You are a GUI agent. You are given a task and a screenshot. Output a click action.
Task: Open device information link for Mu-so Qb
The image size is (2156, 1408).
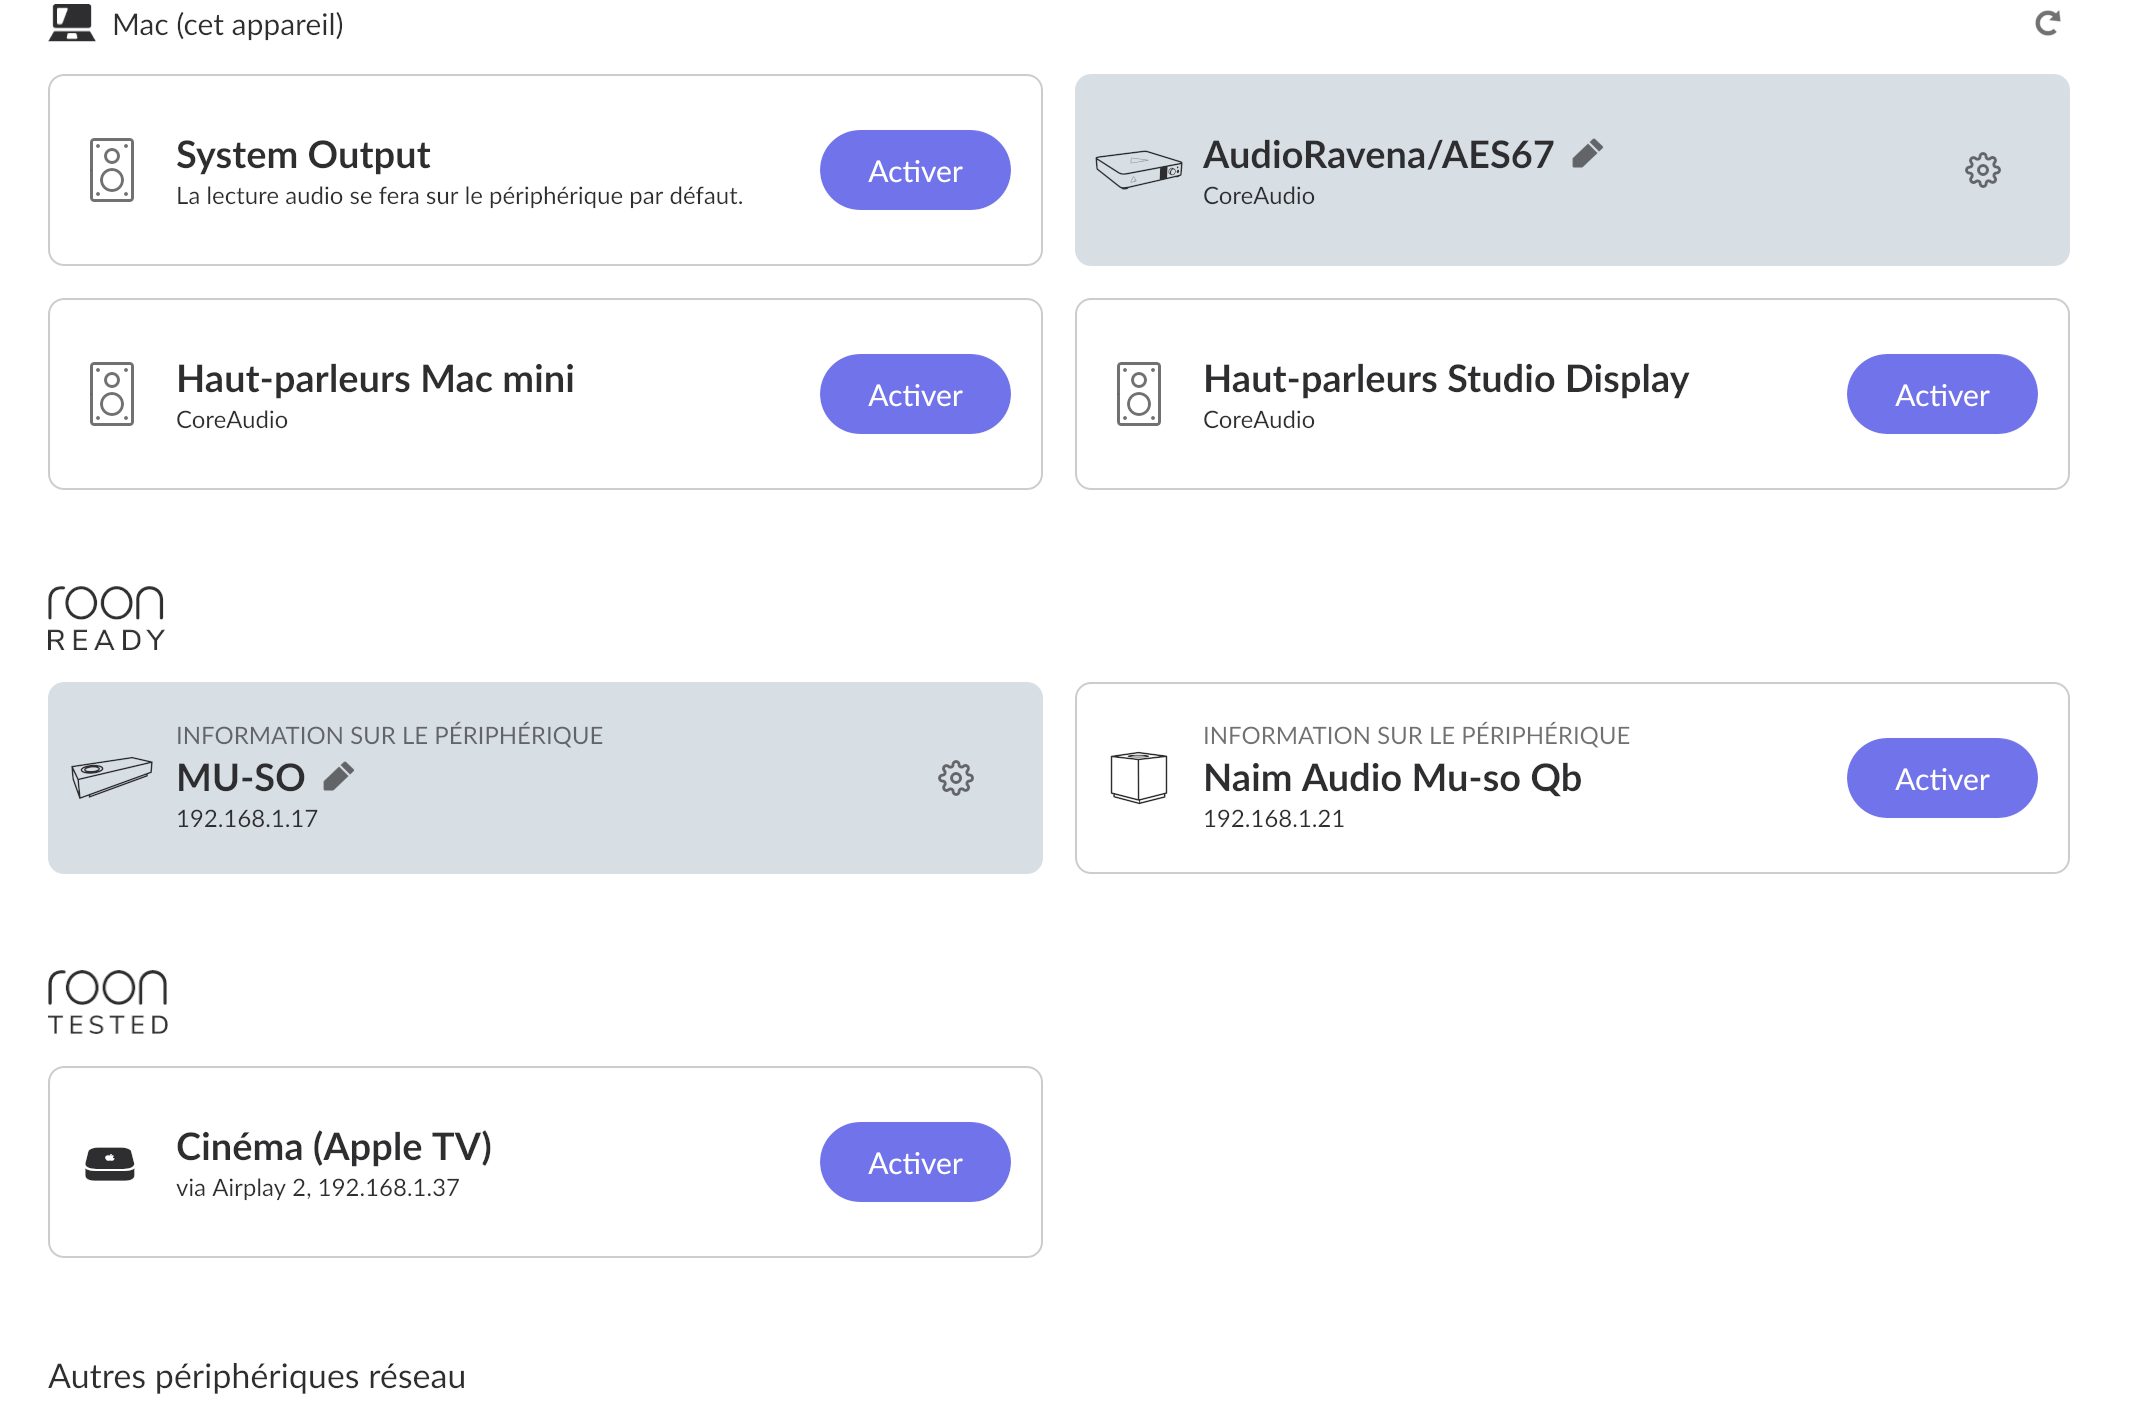1416,735
